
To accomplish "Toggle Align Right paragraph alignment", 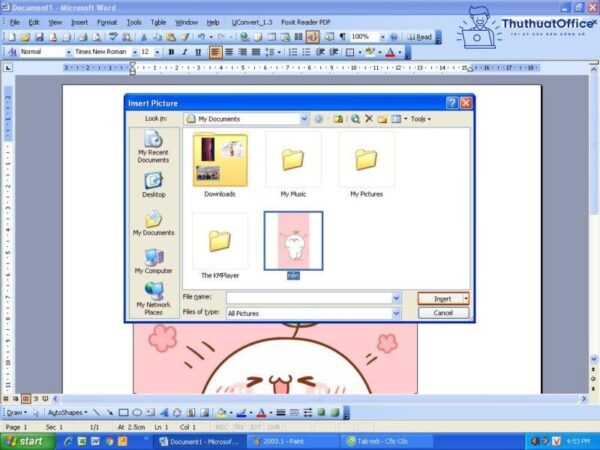I will [x=243, y=52].
